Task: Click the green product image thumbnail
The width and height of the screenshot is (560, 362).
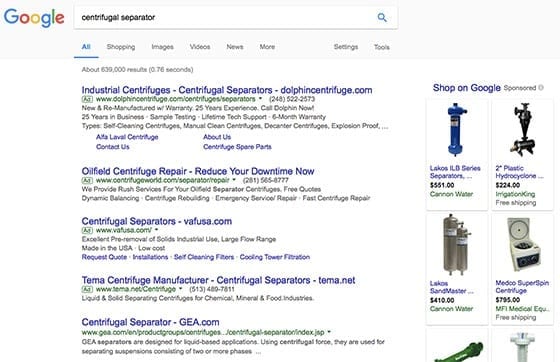Action: coord(458,352)
